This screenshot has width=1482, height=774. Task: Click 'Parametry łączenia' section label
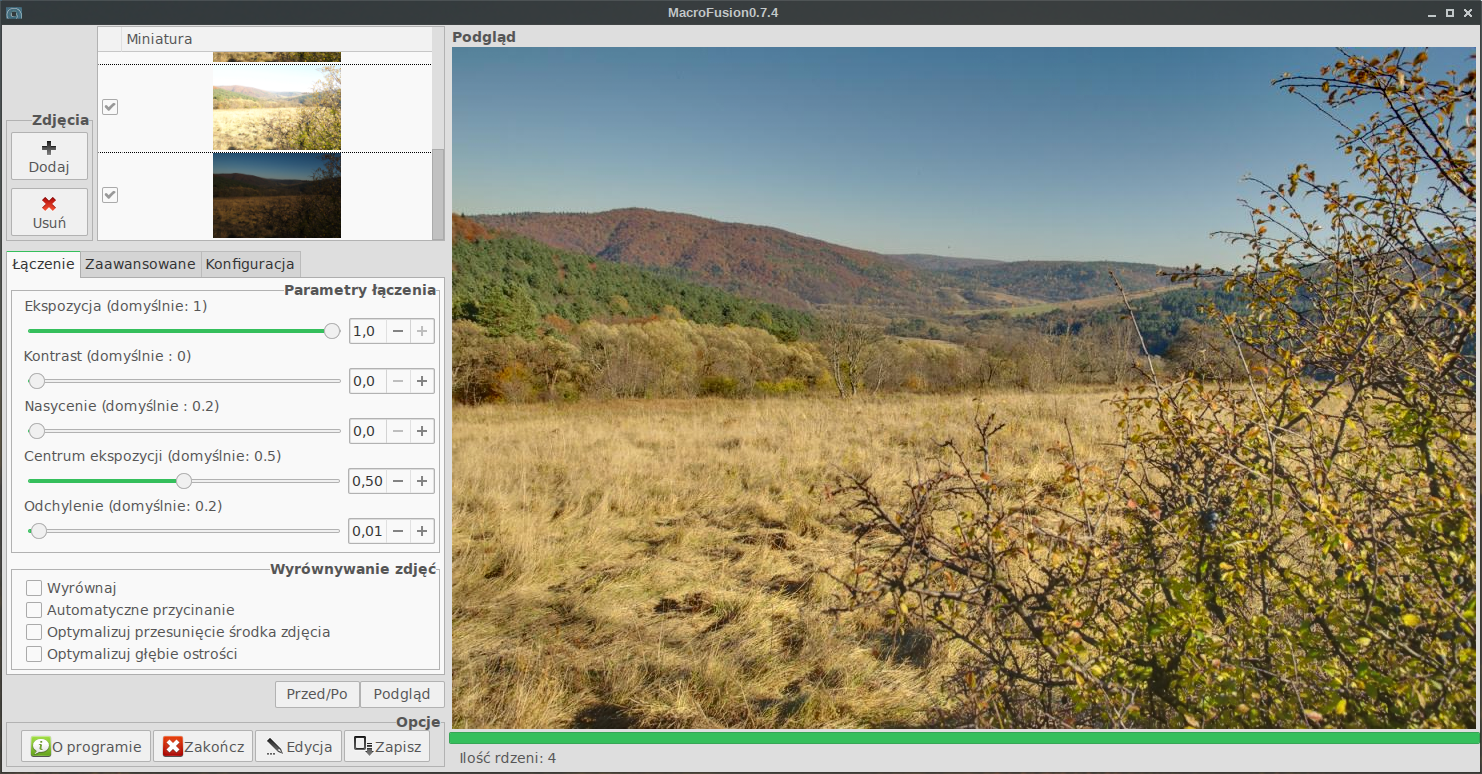pyautogui.click(x=360, y=290)
